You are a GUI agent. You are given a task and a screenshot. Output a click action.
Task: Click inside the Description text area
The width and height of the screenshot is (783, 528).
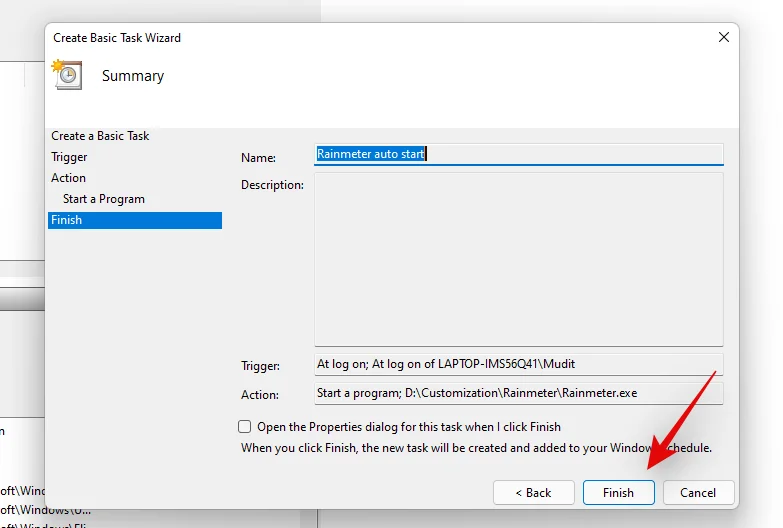(x=518, y=259)
